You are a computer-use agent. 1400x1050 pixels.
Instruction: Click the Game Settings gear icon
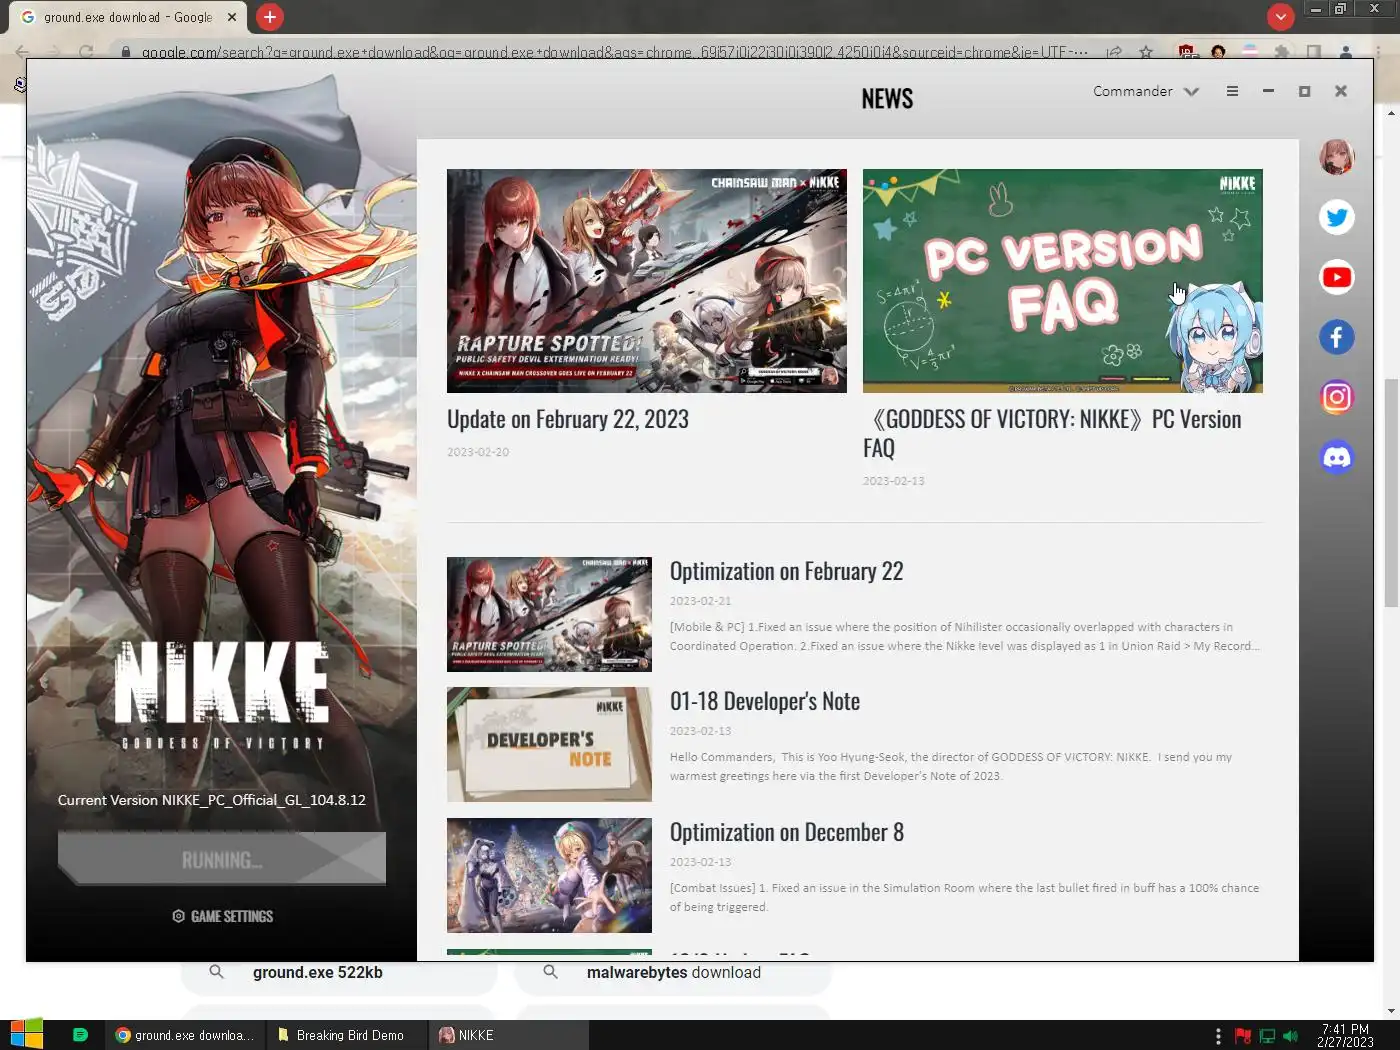coord(178,916)
